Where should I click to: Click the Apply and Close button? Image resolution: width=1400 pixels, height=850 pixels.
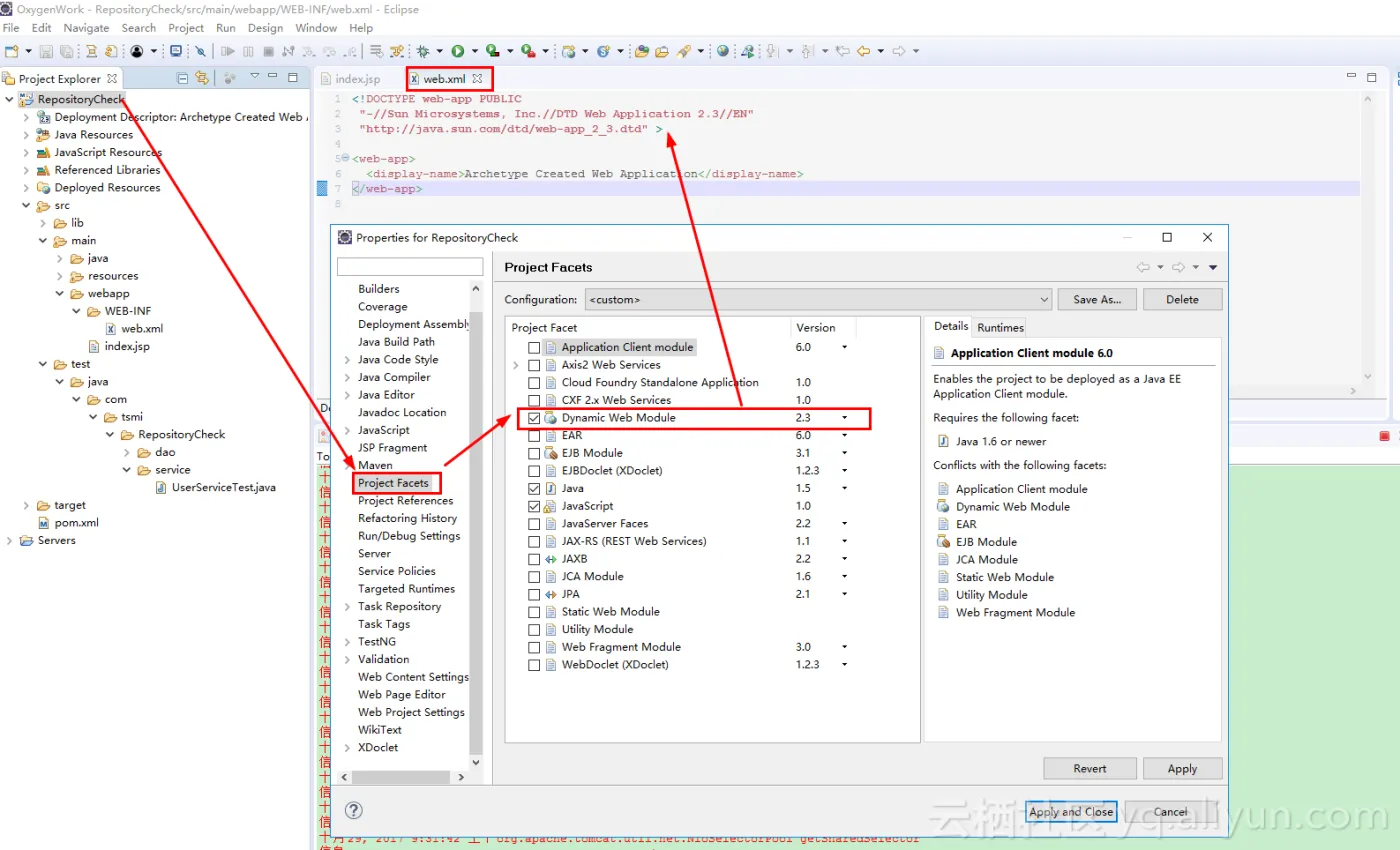coord(1071,812)
